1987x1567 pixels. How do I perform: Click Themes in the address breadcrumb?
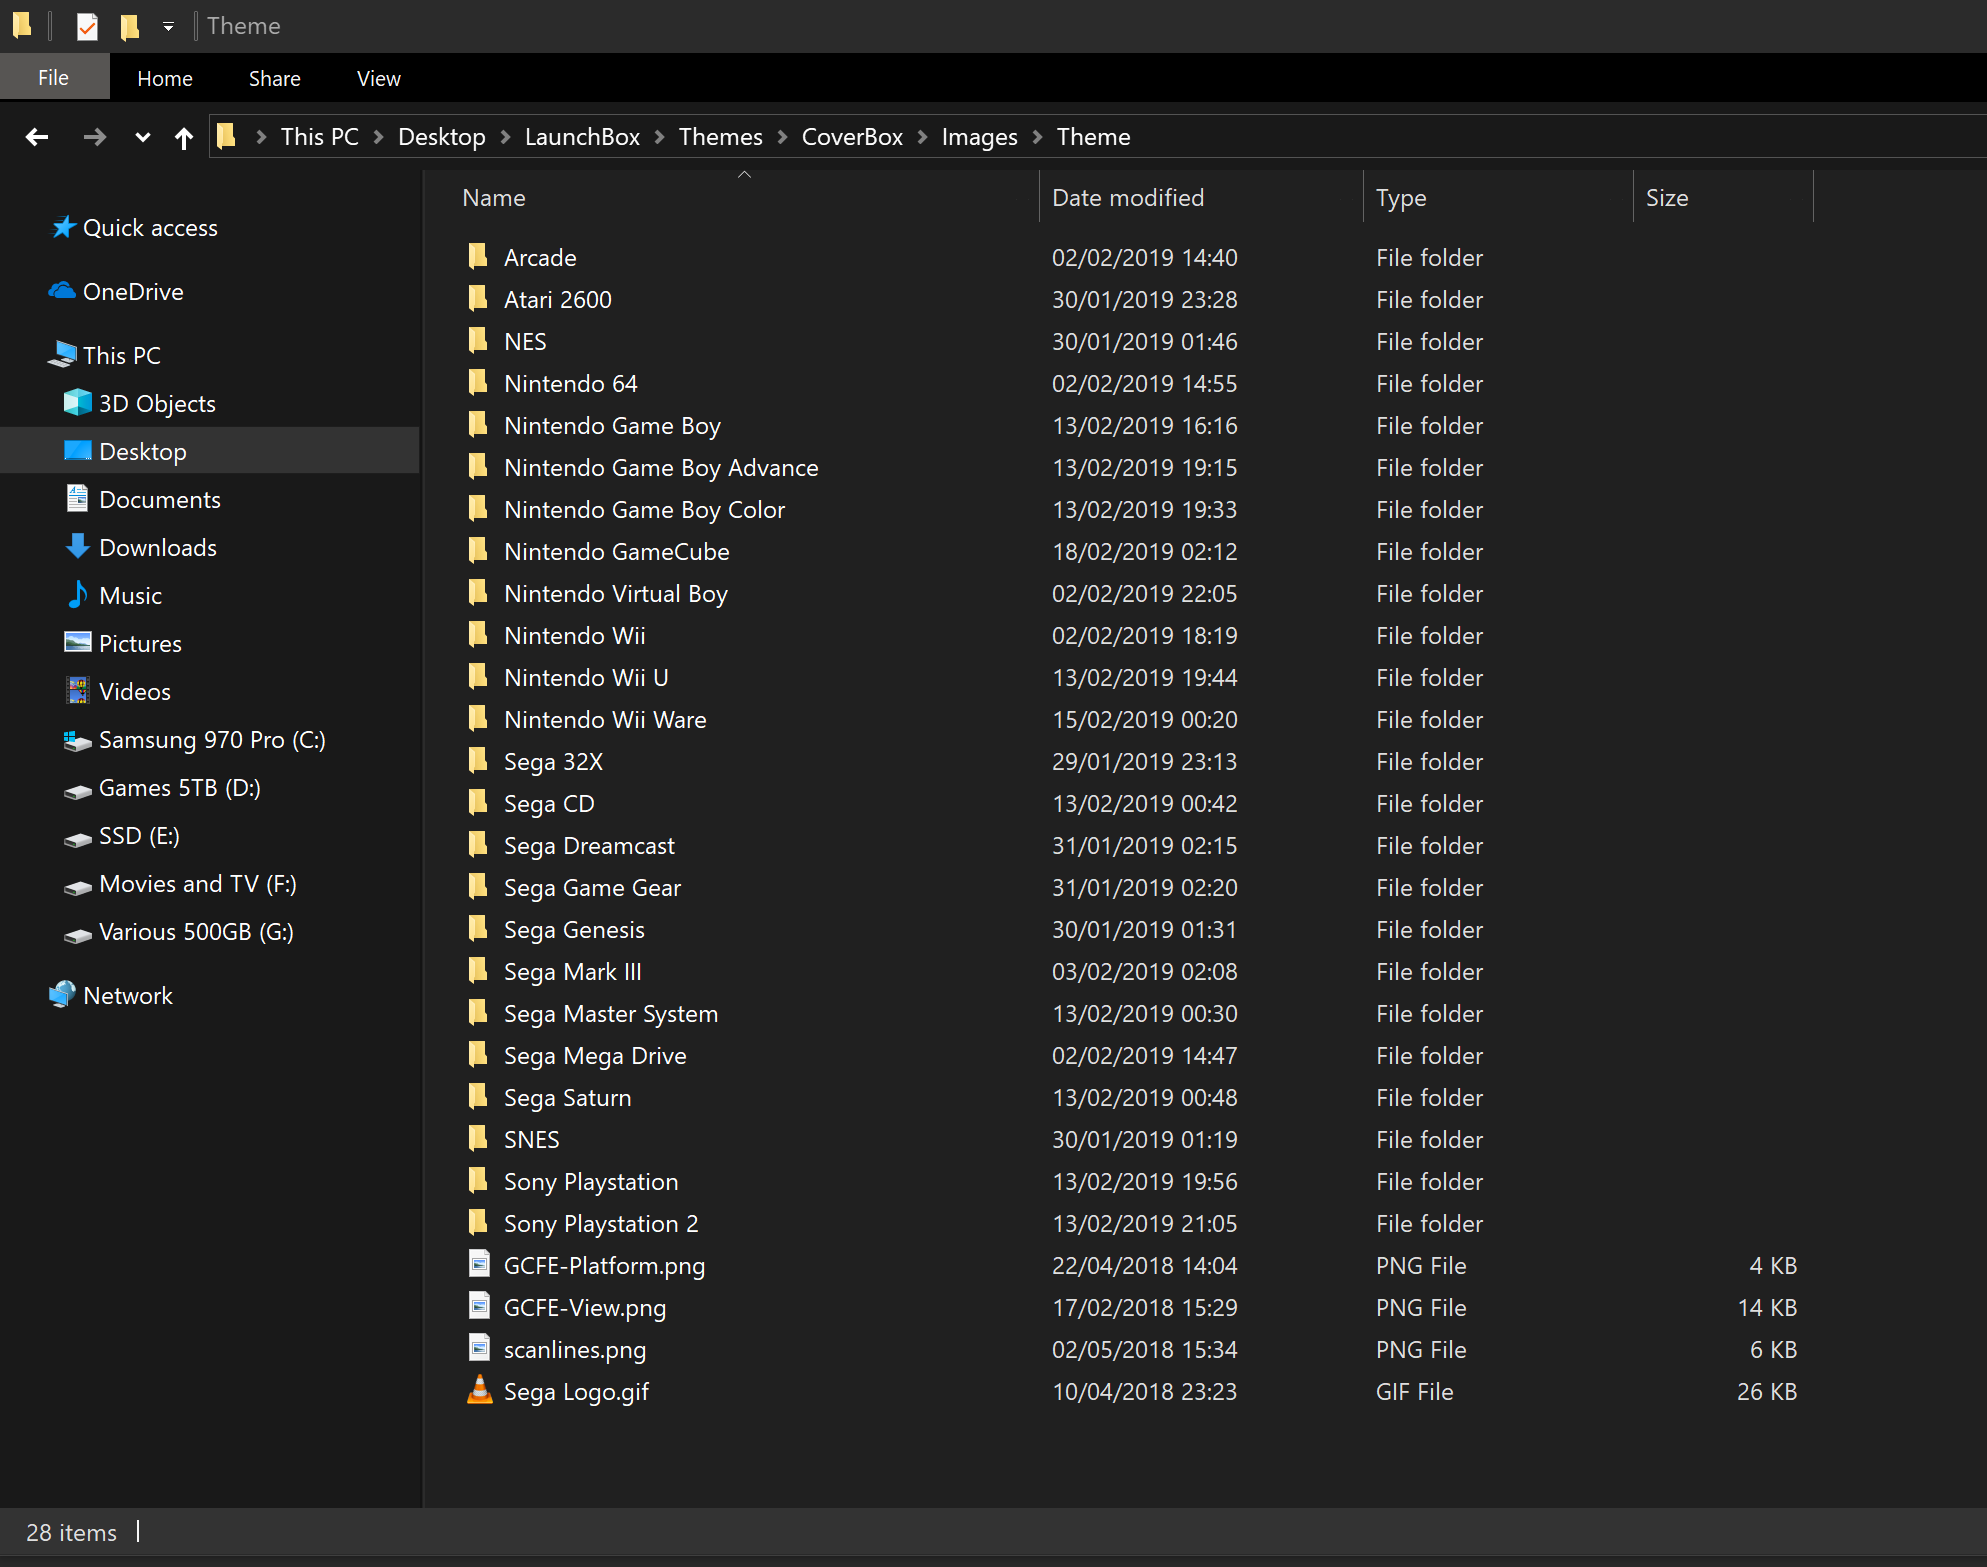[x=720, y=137]
